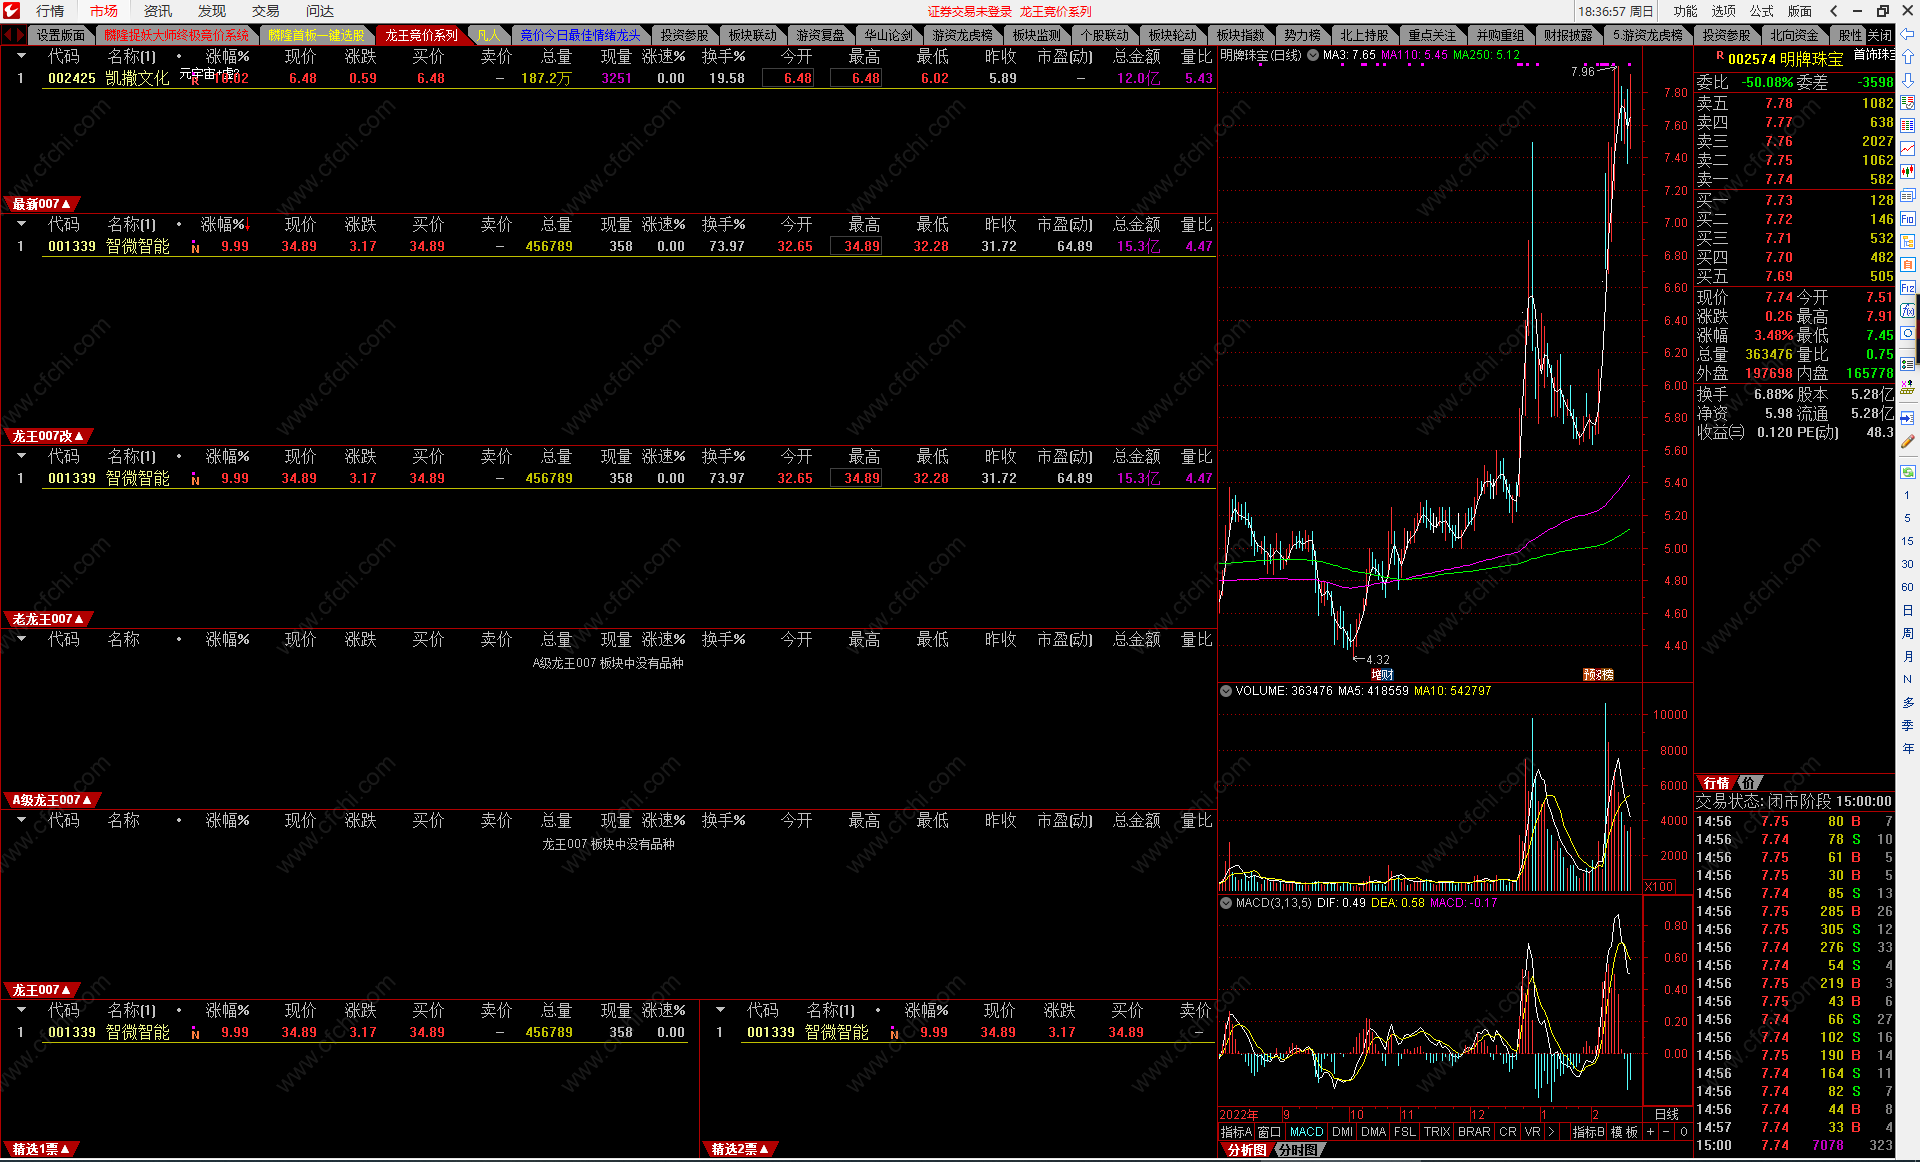The height and width of the screenshot is (1162, 1920).
Task: Click the left arrow icon in right sidebar
Action: (x=1908, y=33)
